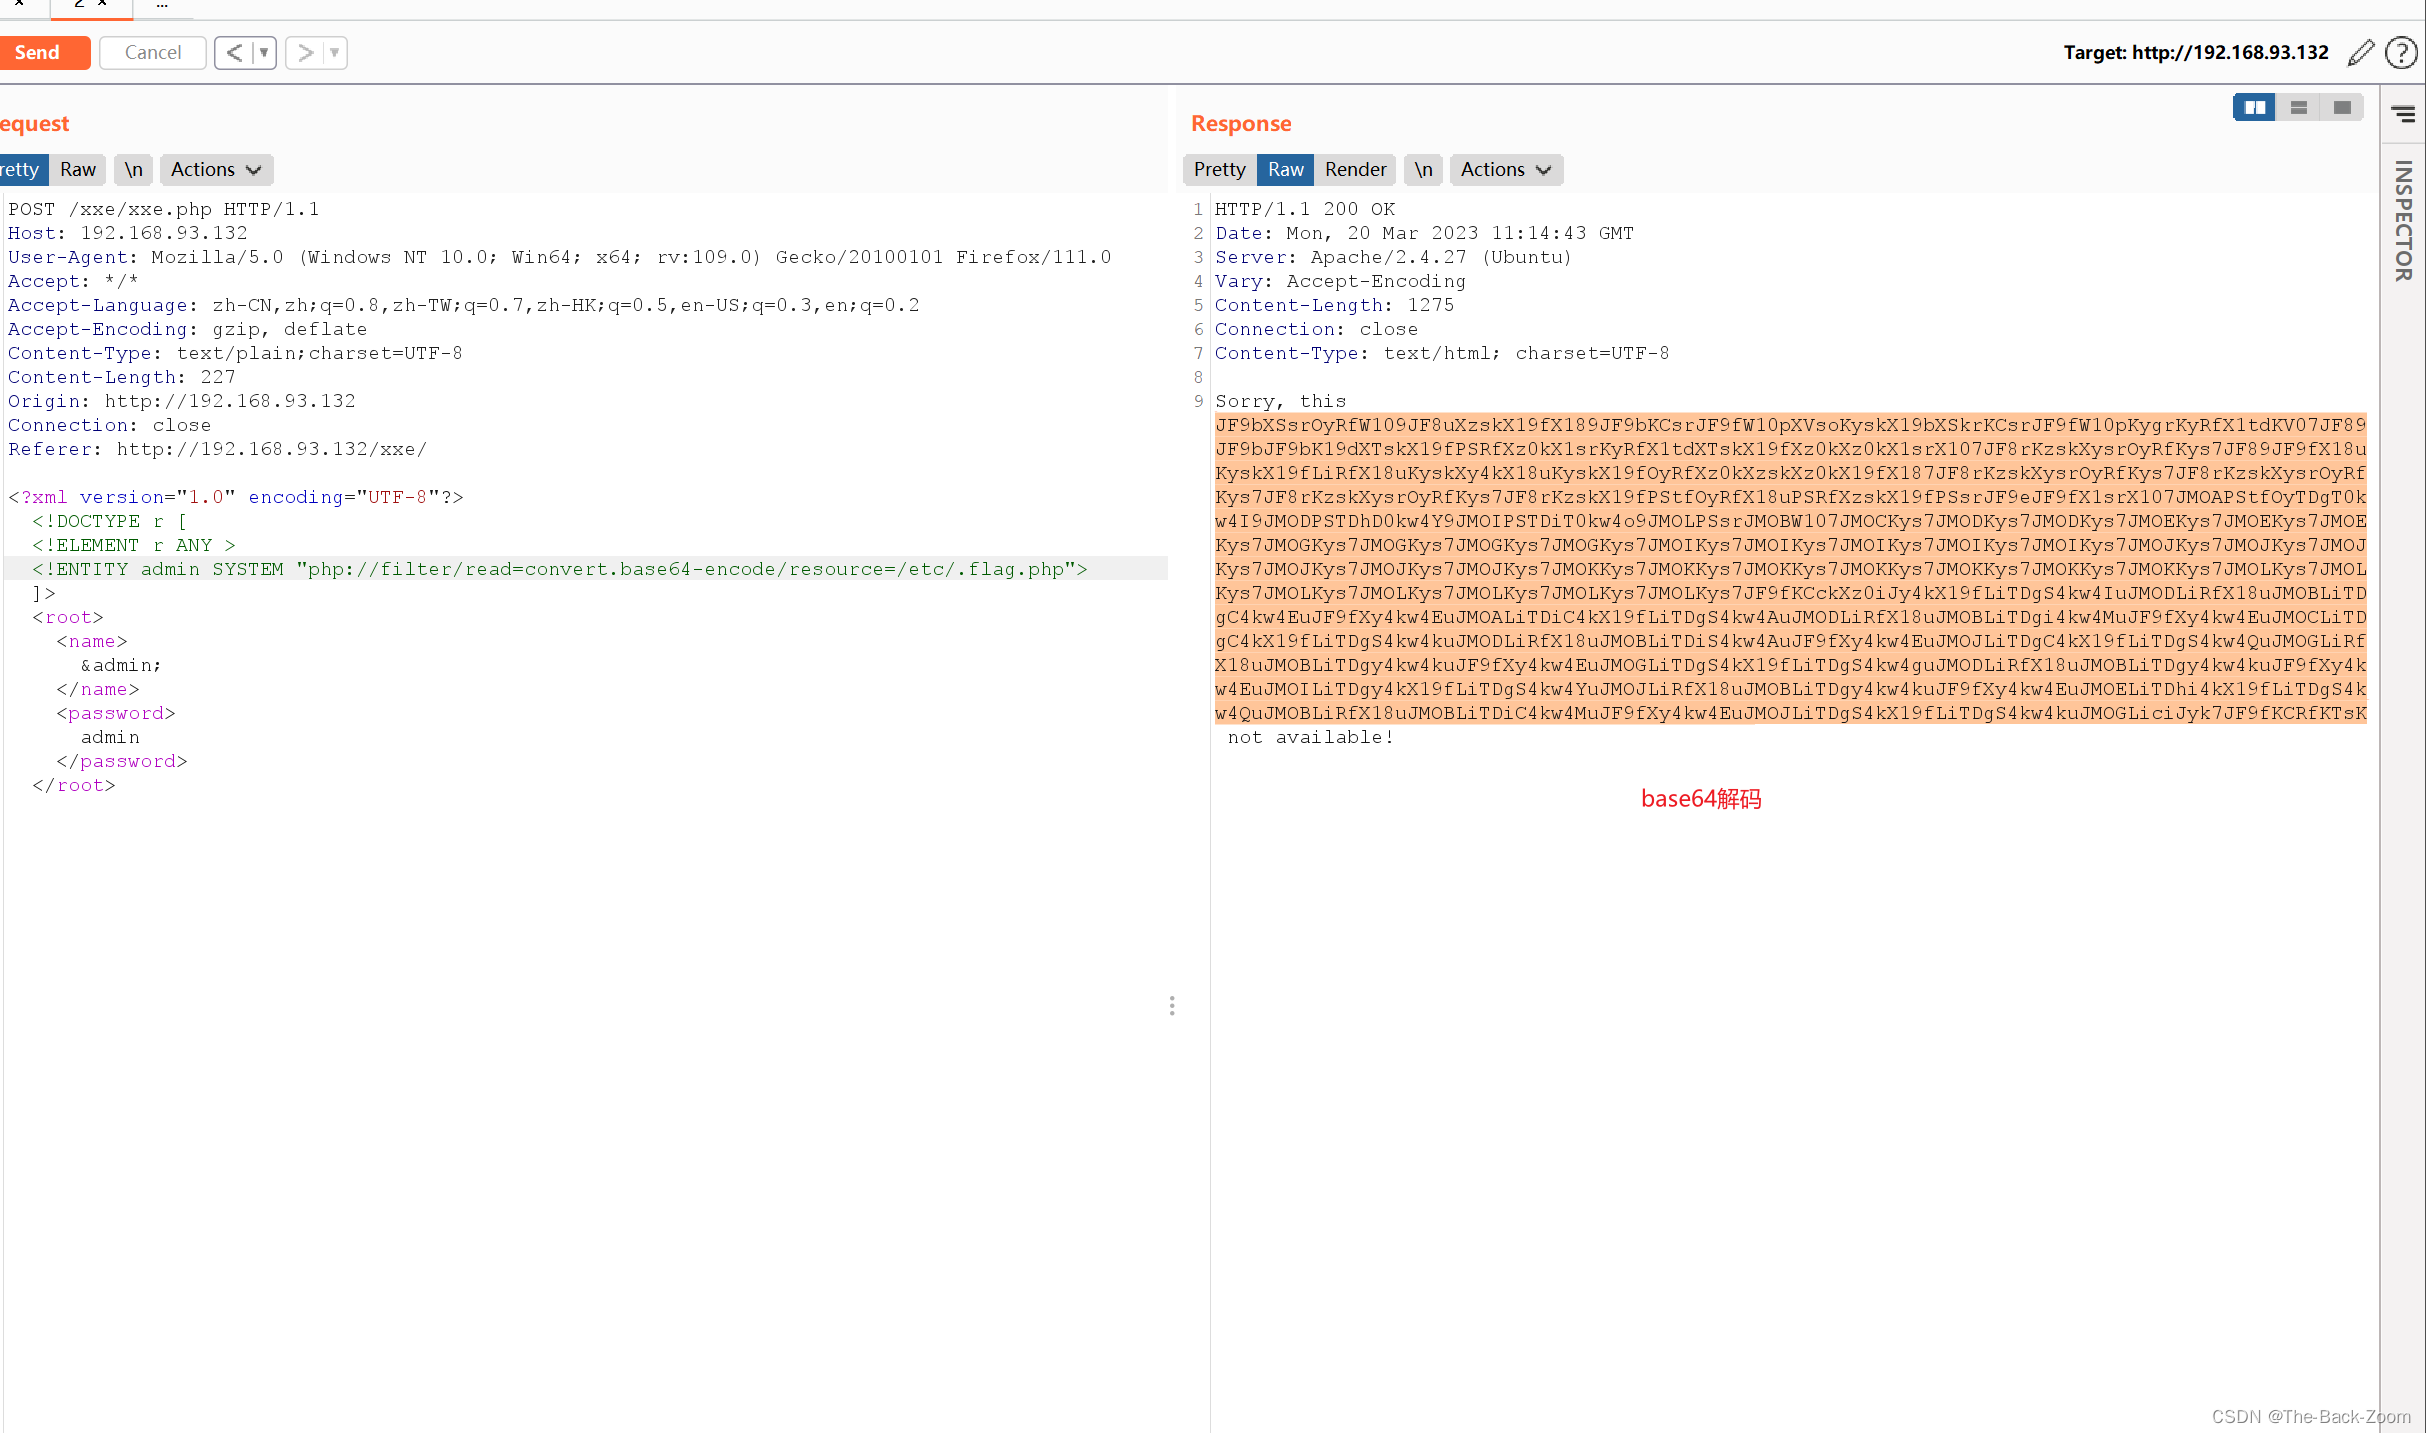Open the Render tab in Response
Viewport: 2426px width, 1433px height.
[1355, 170]
